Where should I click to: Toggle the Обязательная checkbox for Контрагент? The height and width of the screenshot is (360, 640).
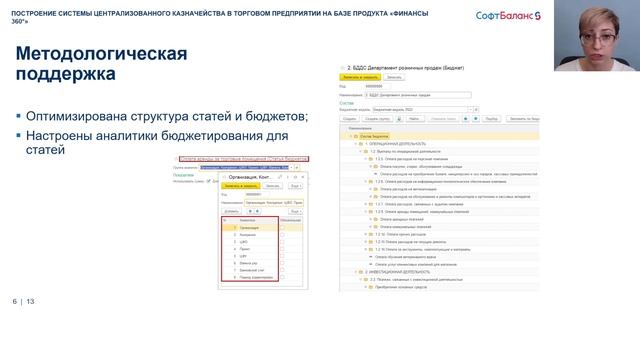pyautogui.click(x=282, y=235)
